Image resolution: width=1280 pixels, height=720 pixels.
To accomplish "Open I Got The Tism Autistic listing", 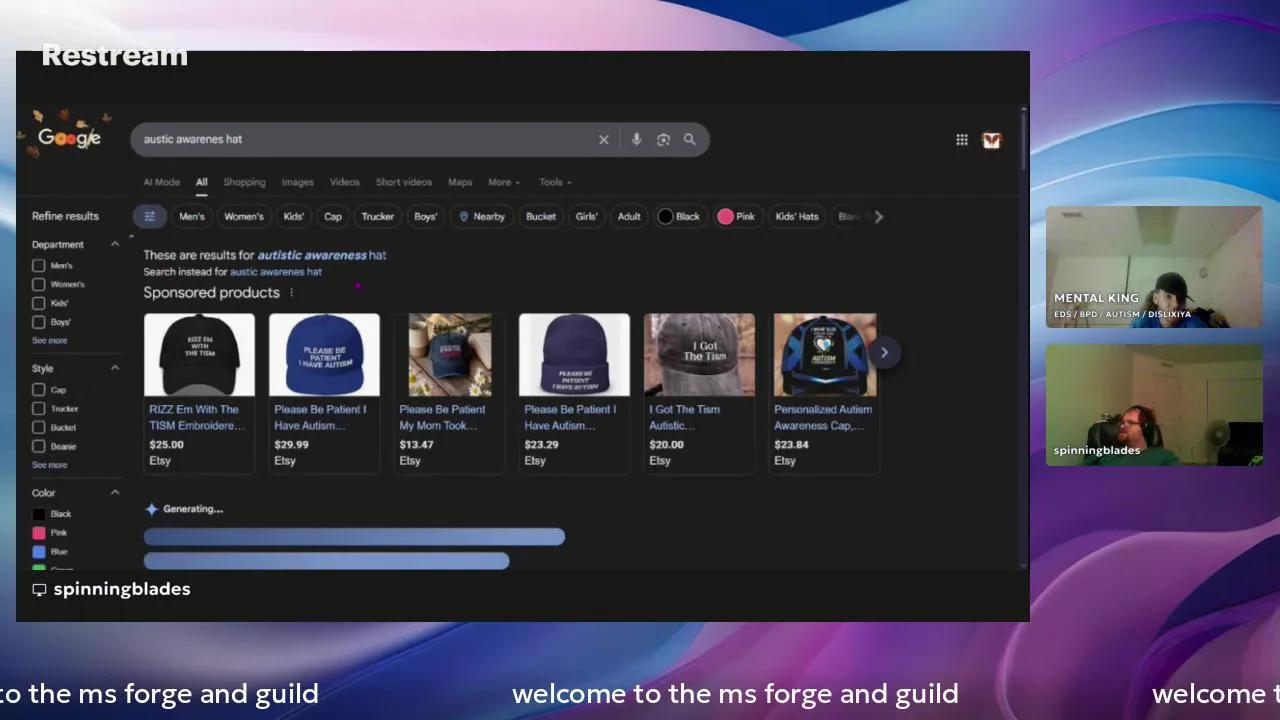I will [684, 417].
